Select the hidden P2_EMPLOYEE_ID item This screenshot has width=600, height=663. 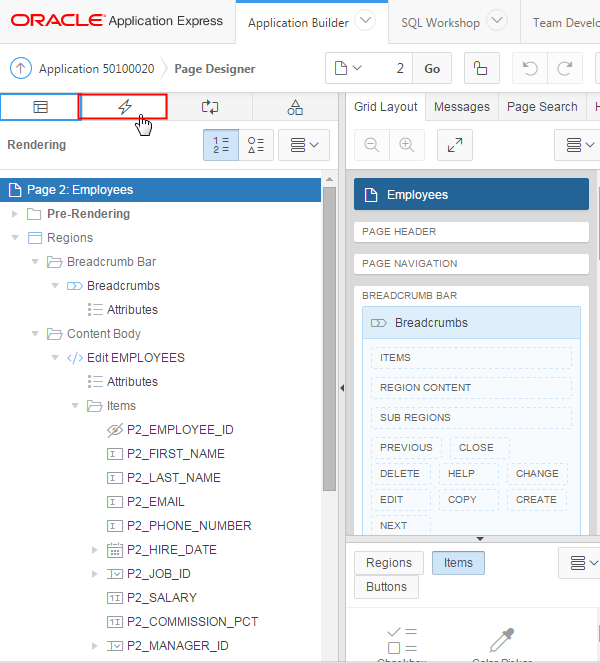click(x=180, y=430)
